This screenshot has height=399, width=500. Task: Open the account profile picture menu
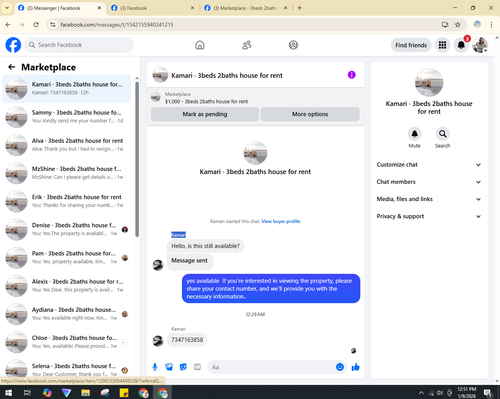[x=480, y=45]
